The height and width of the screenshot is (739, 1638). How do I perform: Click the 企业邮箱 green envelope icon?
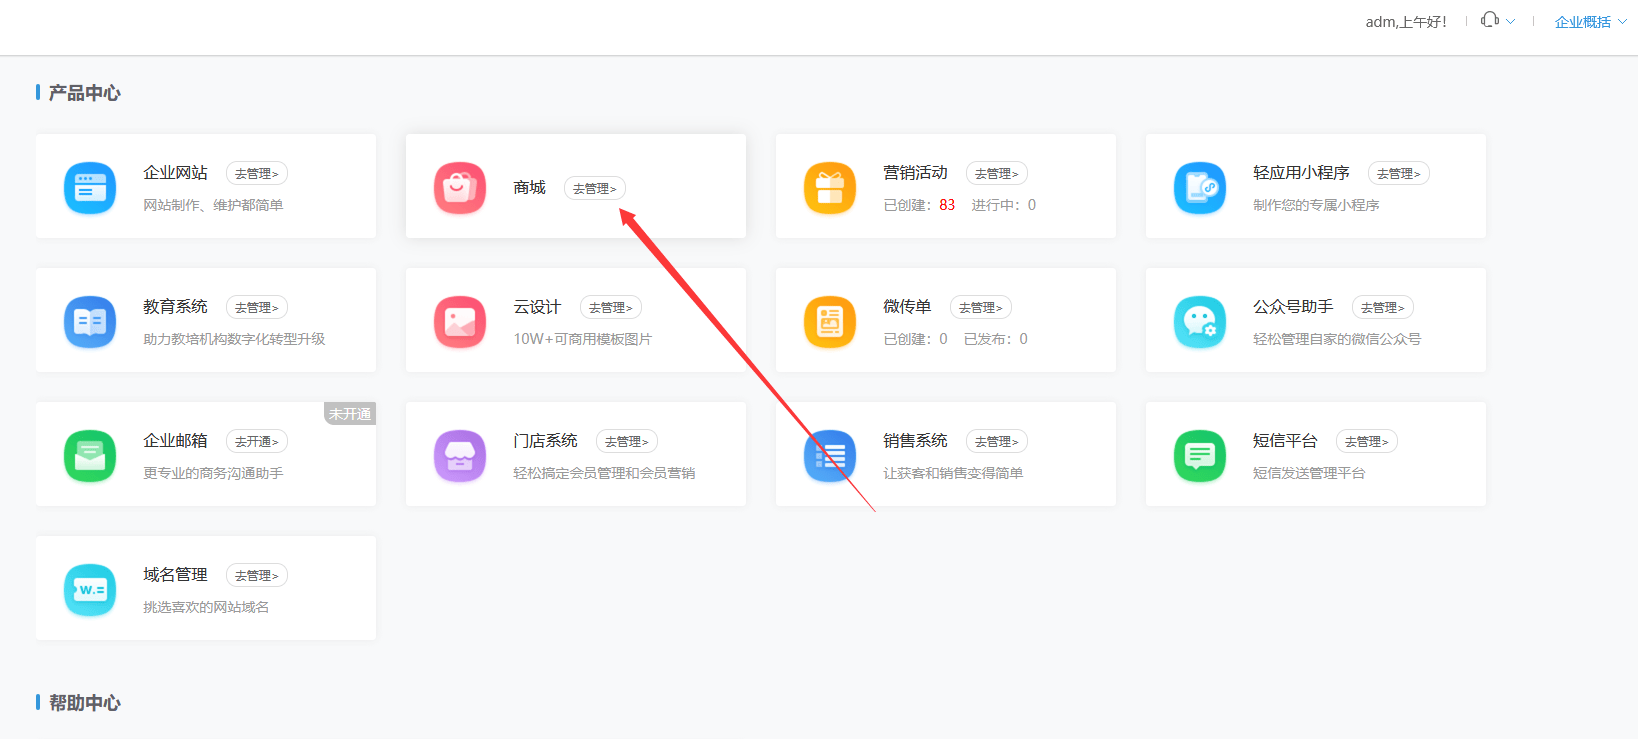90,455
